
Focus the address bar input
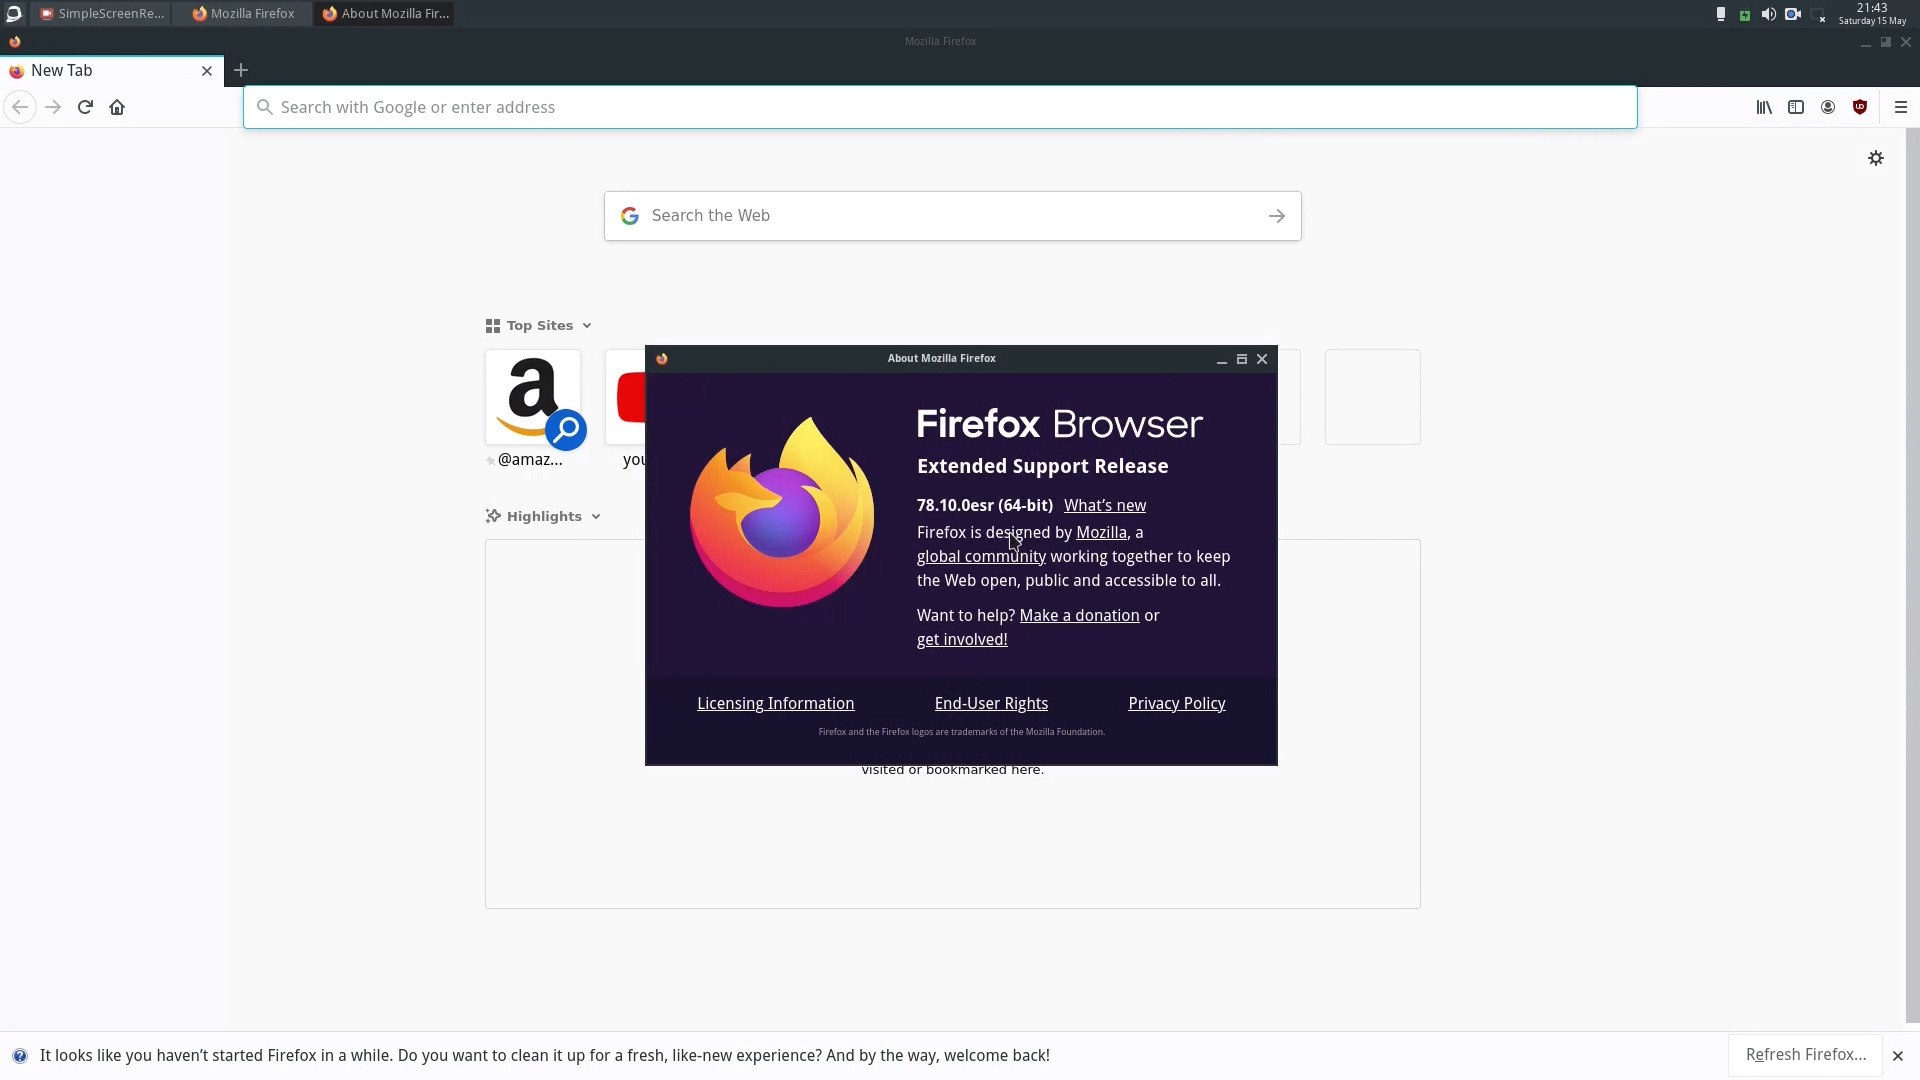[x=940, y=107]
